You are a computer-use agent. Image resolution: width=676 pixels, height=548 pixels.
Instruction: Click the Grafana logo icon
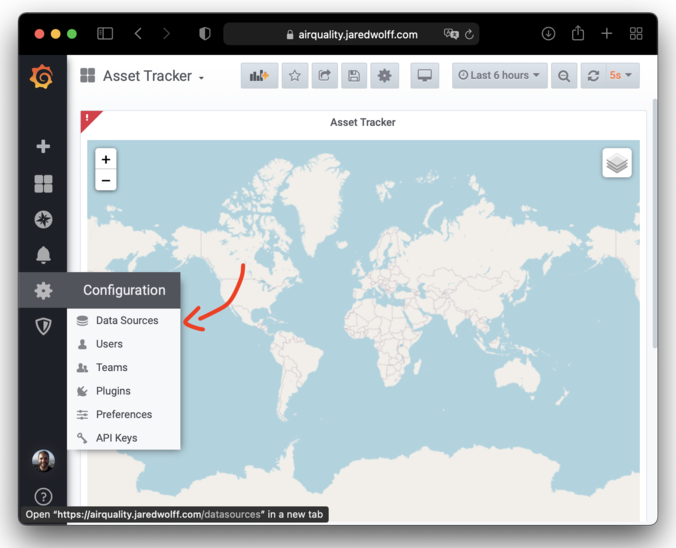42,77
